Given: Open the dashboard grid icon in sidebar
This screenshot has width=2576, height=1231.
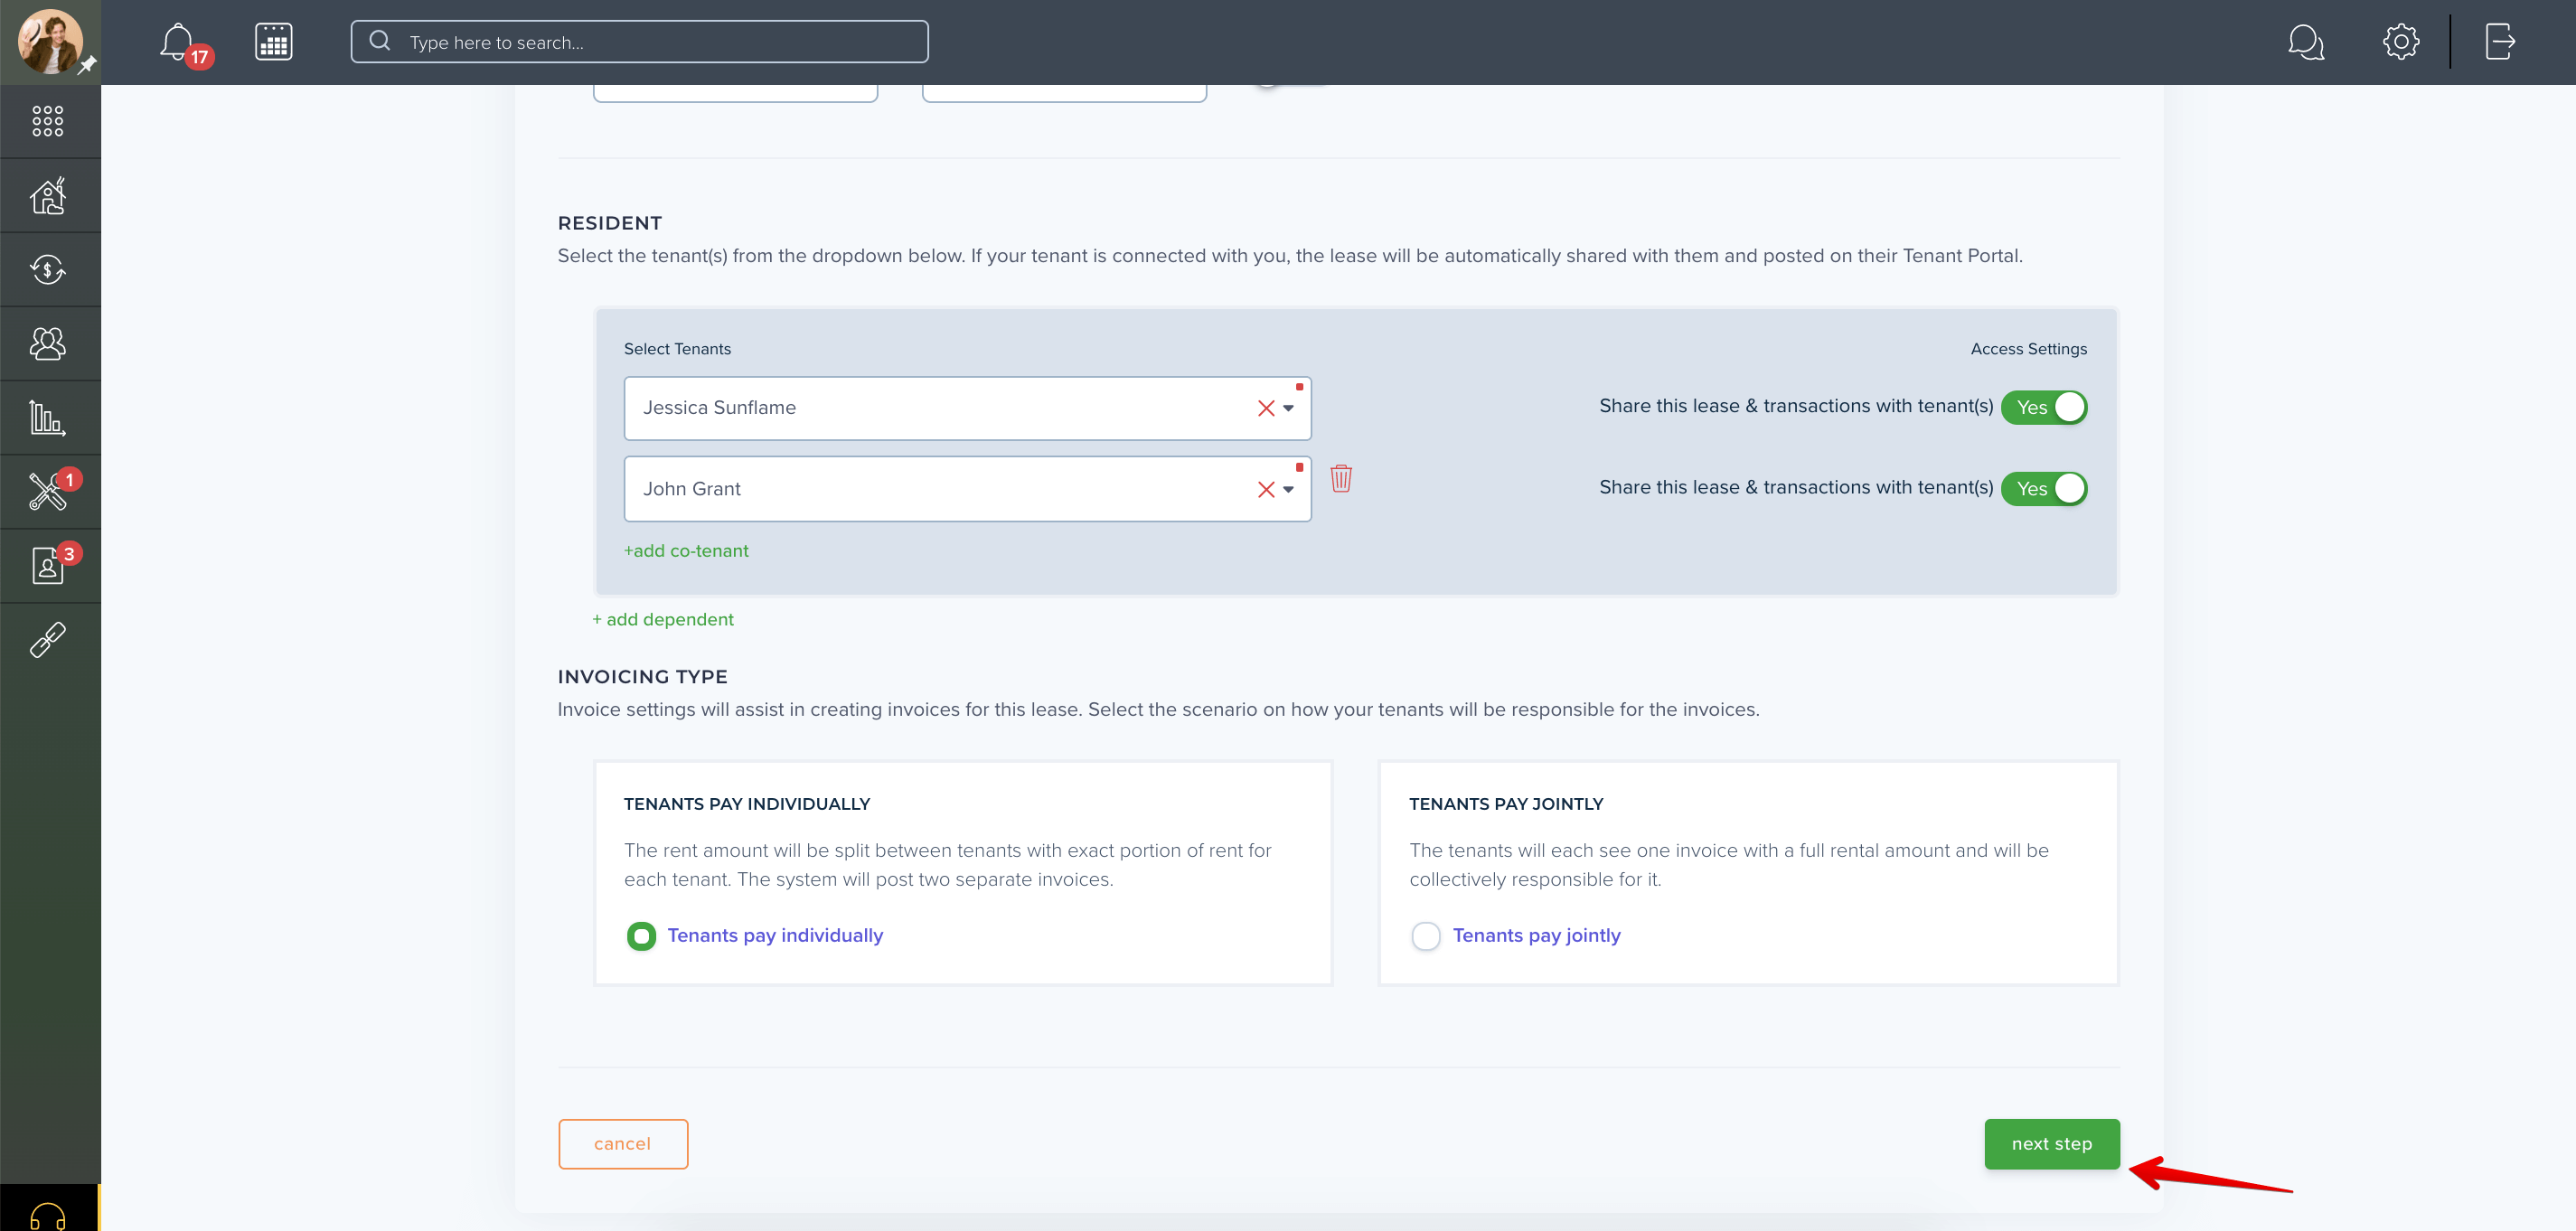Looking at the screenshot, I should coord(48,121).
